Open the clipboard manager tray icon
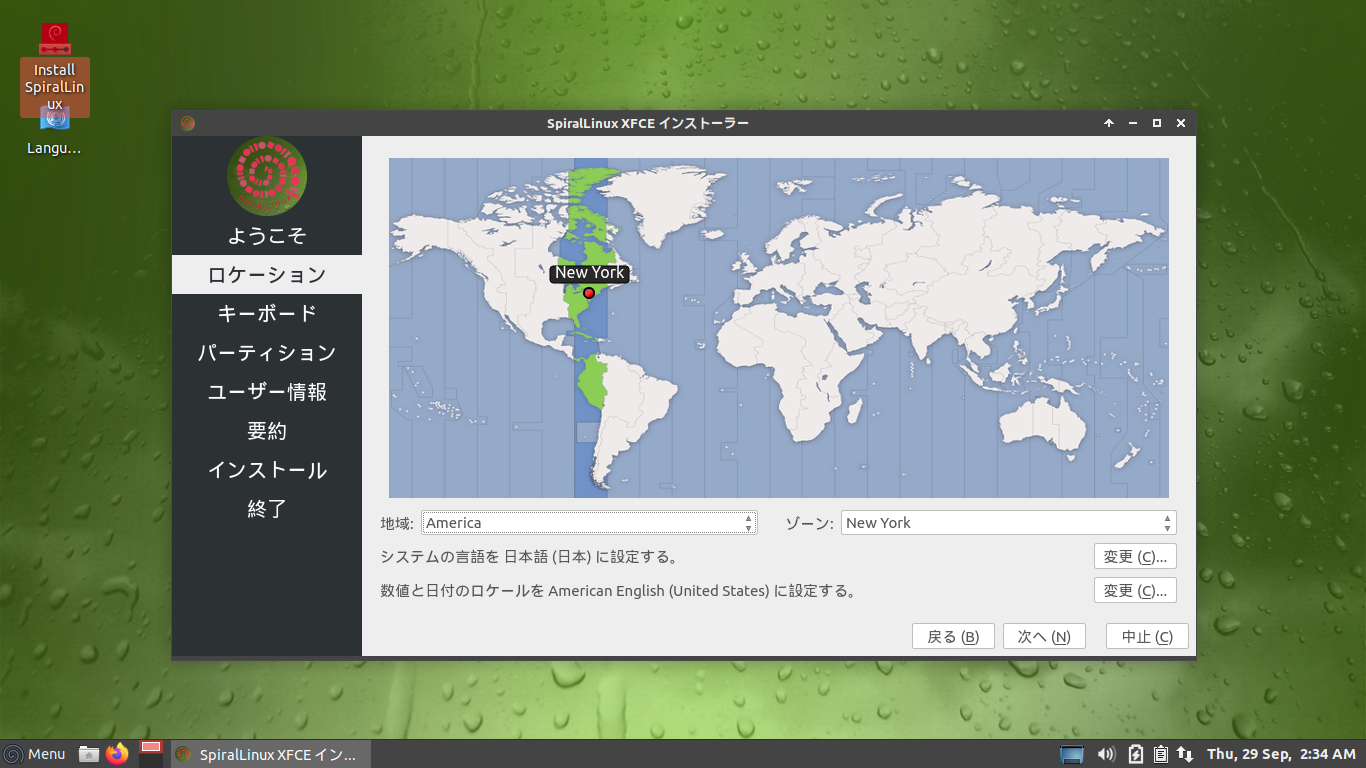The image size is (1366, 768). (x=1160, y=754)
